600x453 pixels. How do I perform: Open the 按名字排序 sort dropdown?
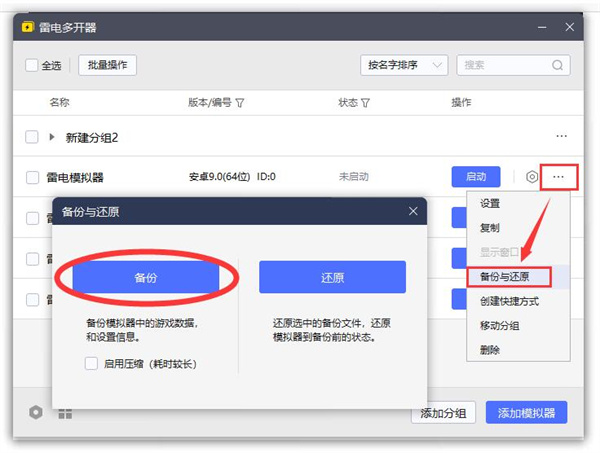(404, 65)
